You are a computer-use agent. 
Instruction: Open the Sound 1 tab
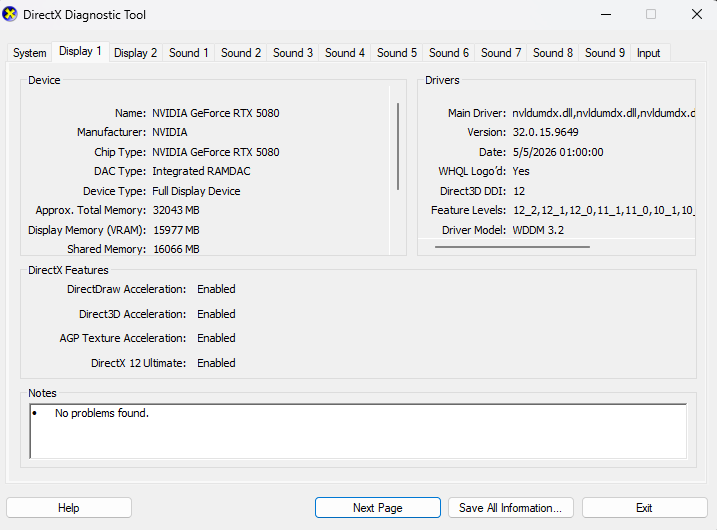[x=188, y=53]
